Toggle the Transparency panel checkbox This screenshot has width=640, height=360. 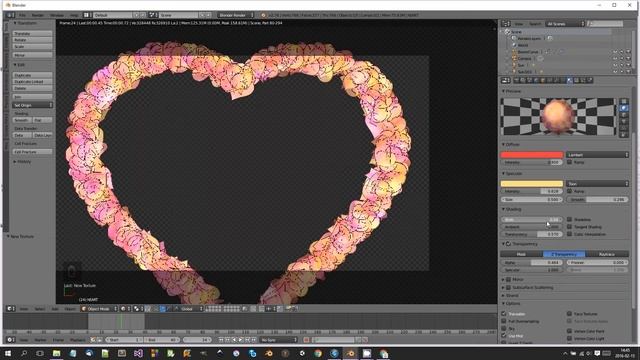(x=509, y=244)
